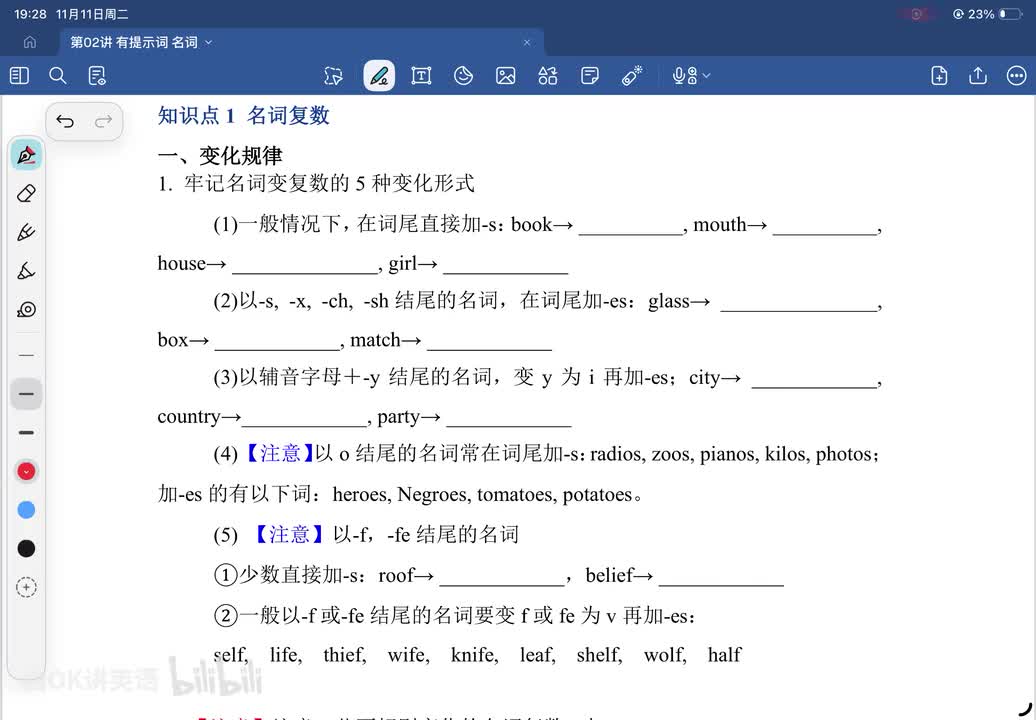Image resolution: width=1036 pixels, height=720 pixels.
Task: Pick the black pen color
Action: pos(26,548)
